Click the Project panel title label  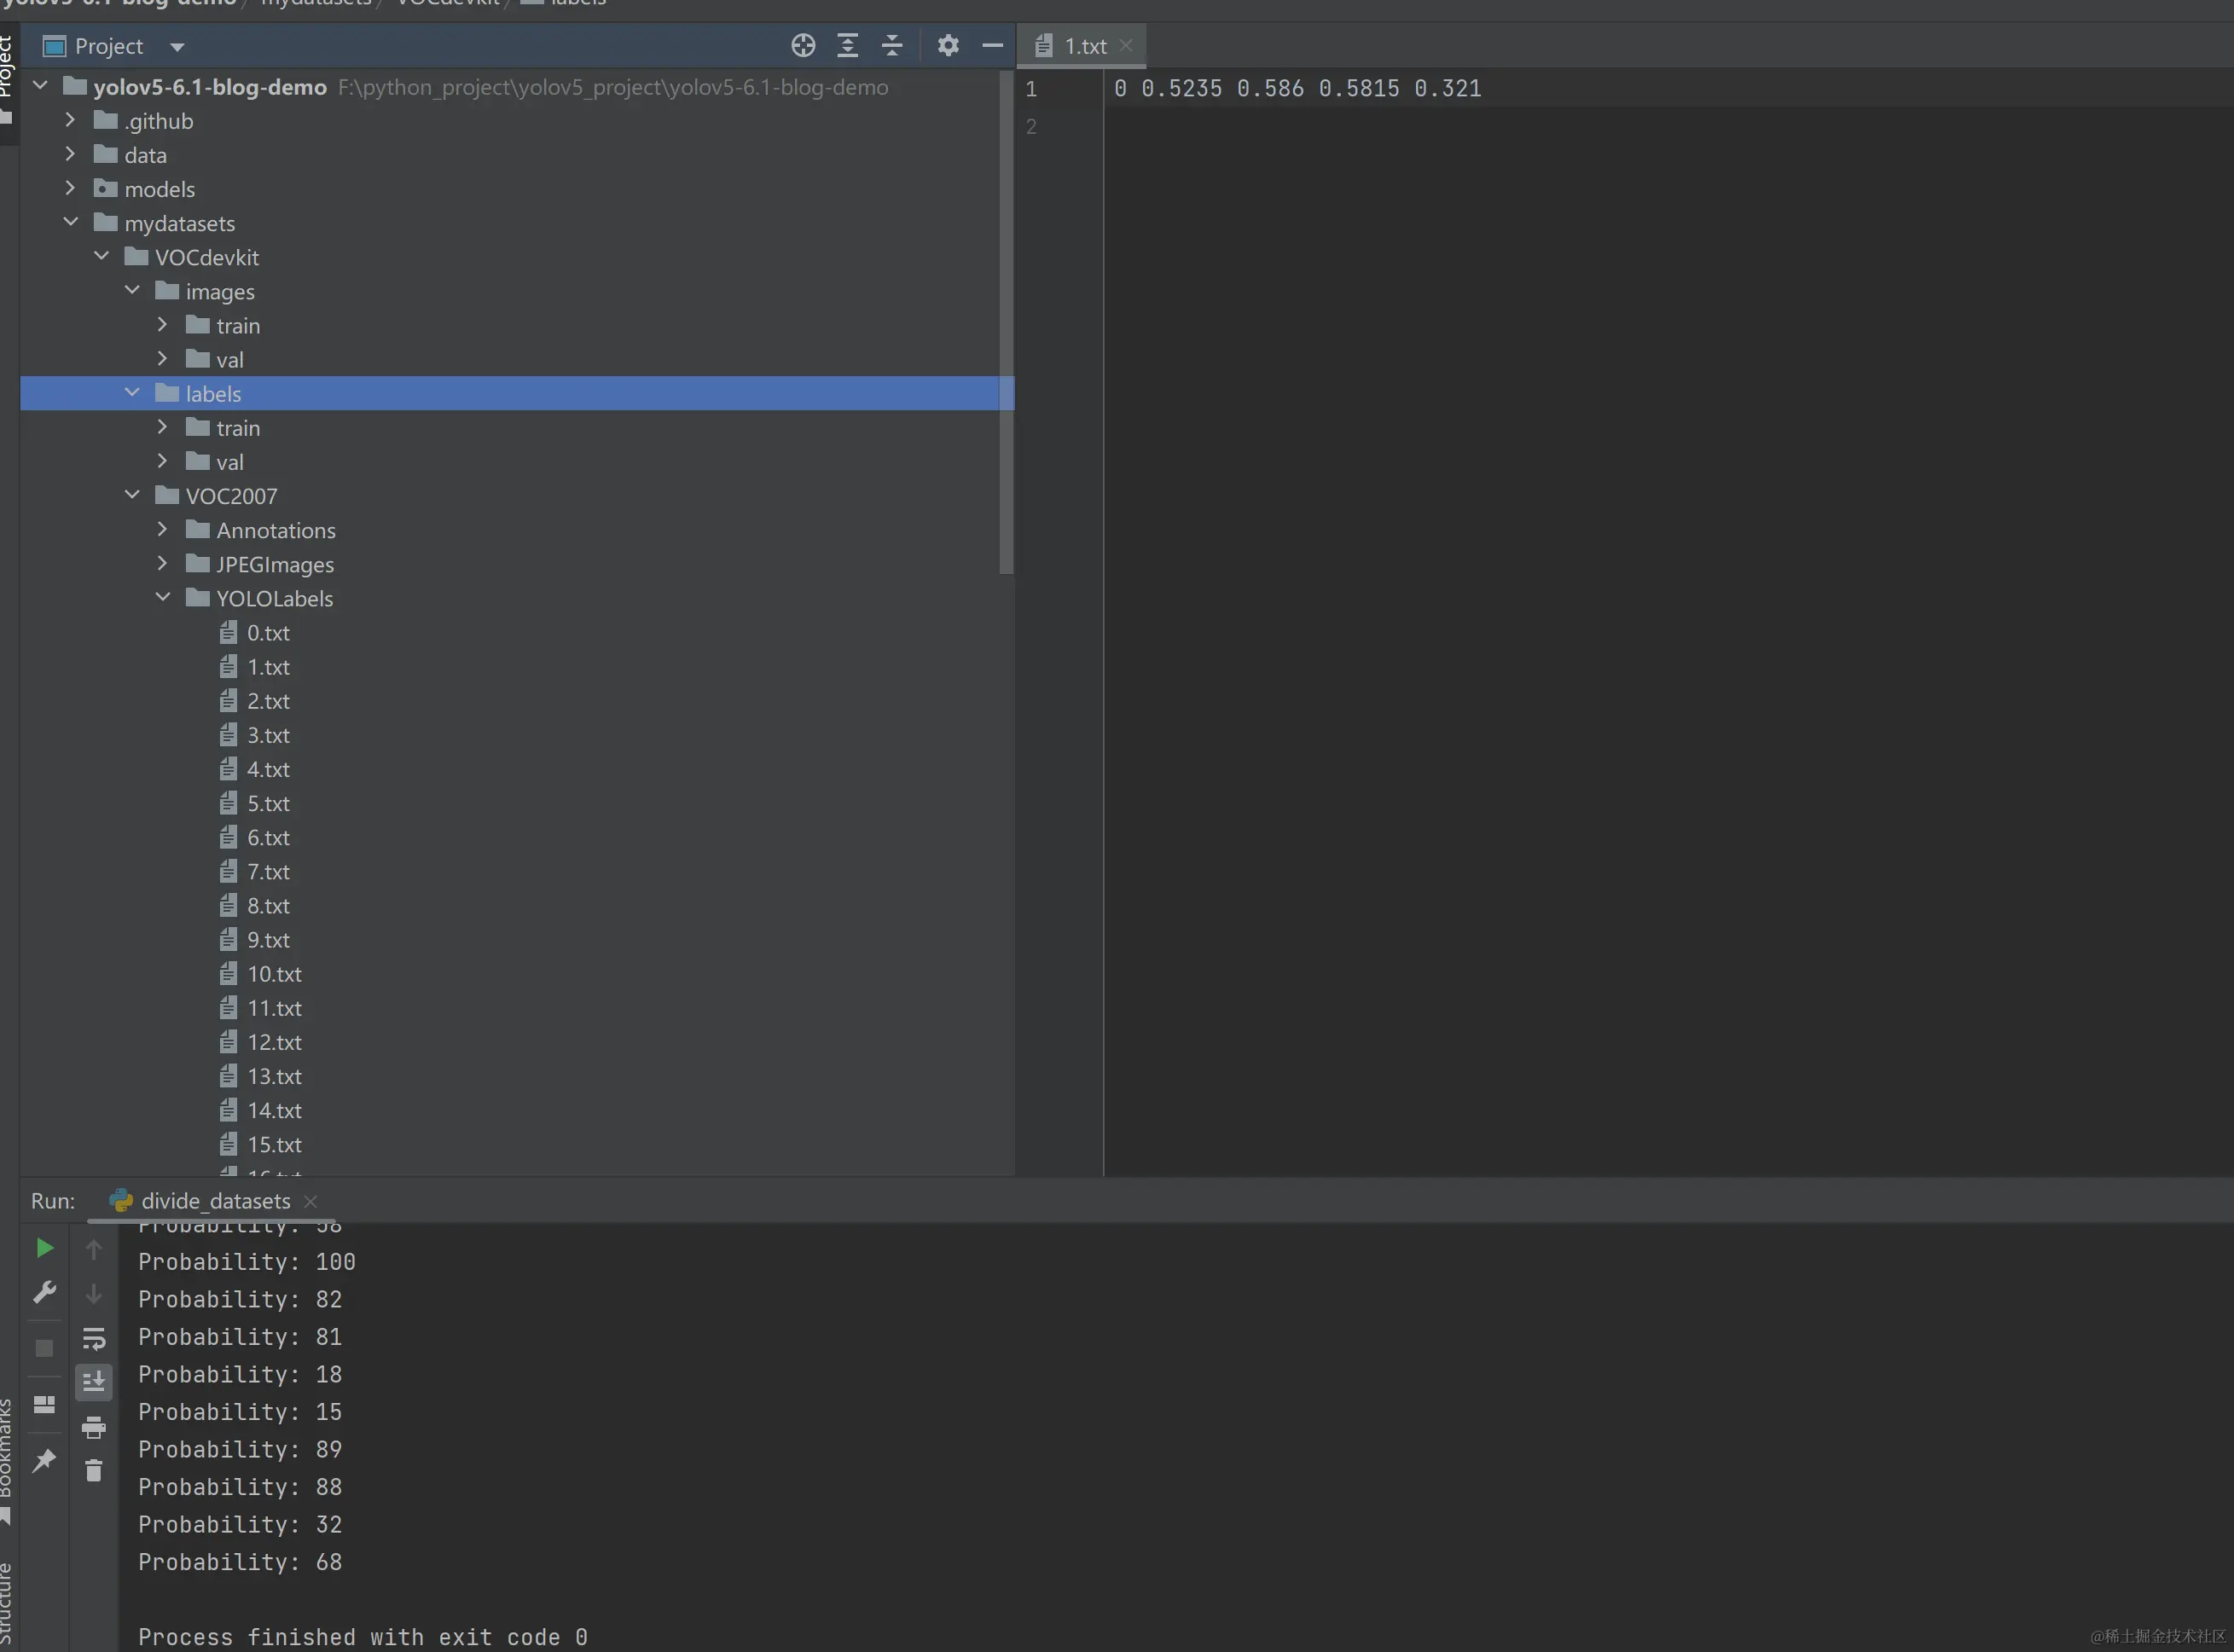click(108, 46)
